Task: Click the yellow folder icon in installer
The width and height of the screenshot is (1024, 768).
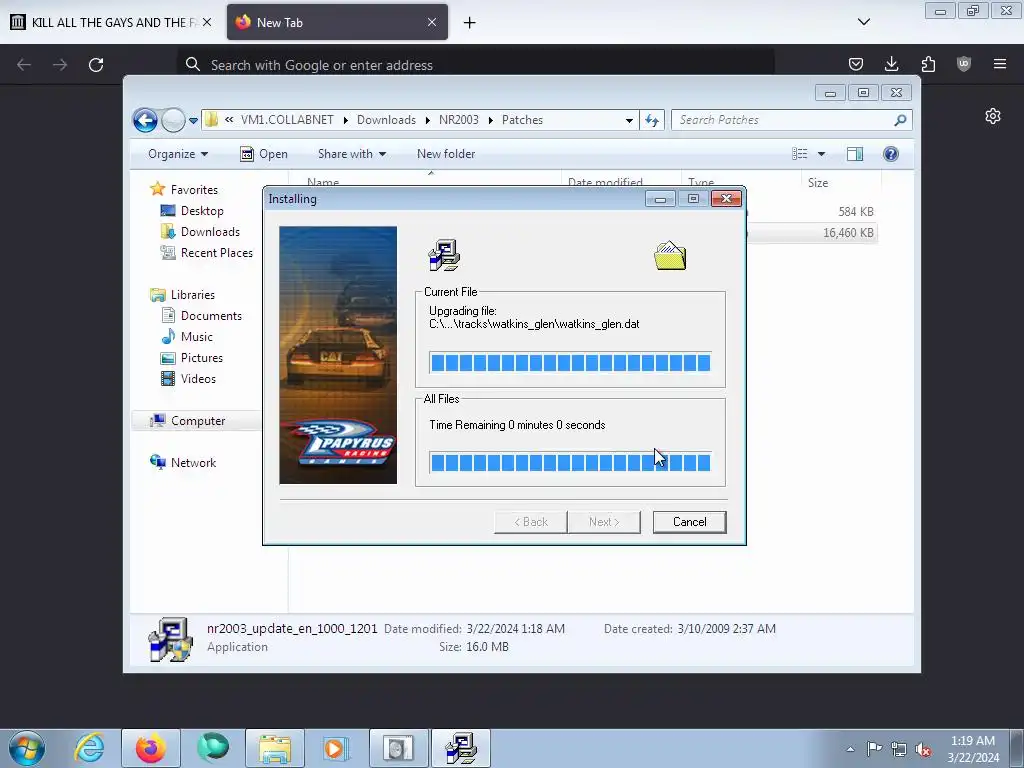Action: click(x=670, y=255)
